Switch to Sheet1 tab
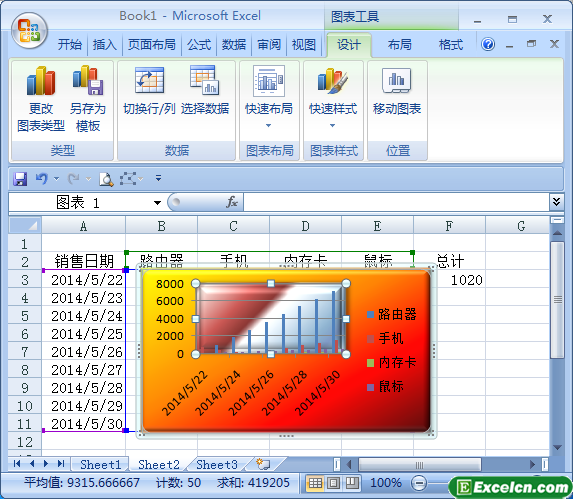The width and height of the screenshot is (573, 499). [100, 465]
